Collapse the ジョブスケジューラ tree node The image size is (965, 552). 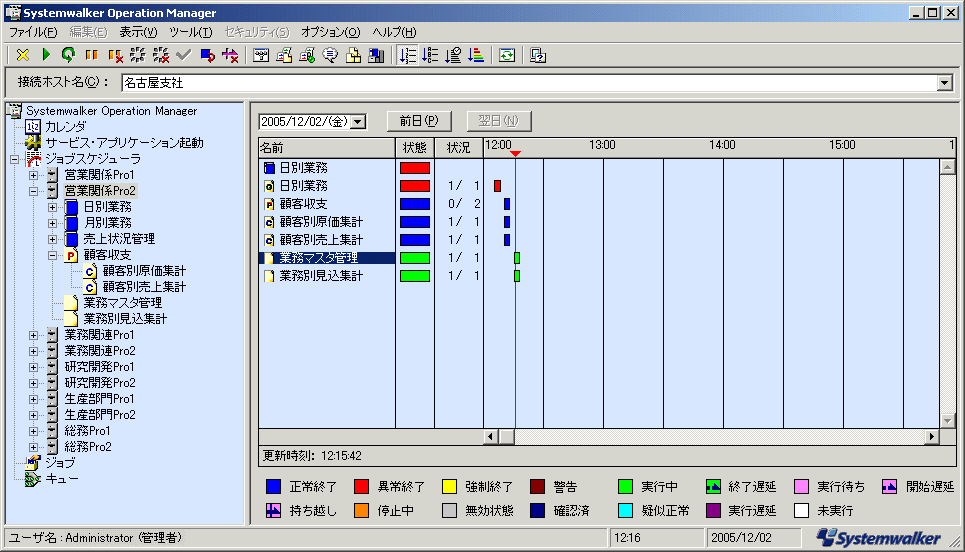pyautogui.click(x=14, y=159)
